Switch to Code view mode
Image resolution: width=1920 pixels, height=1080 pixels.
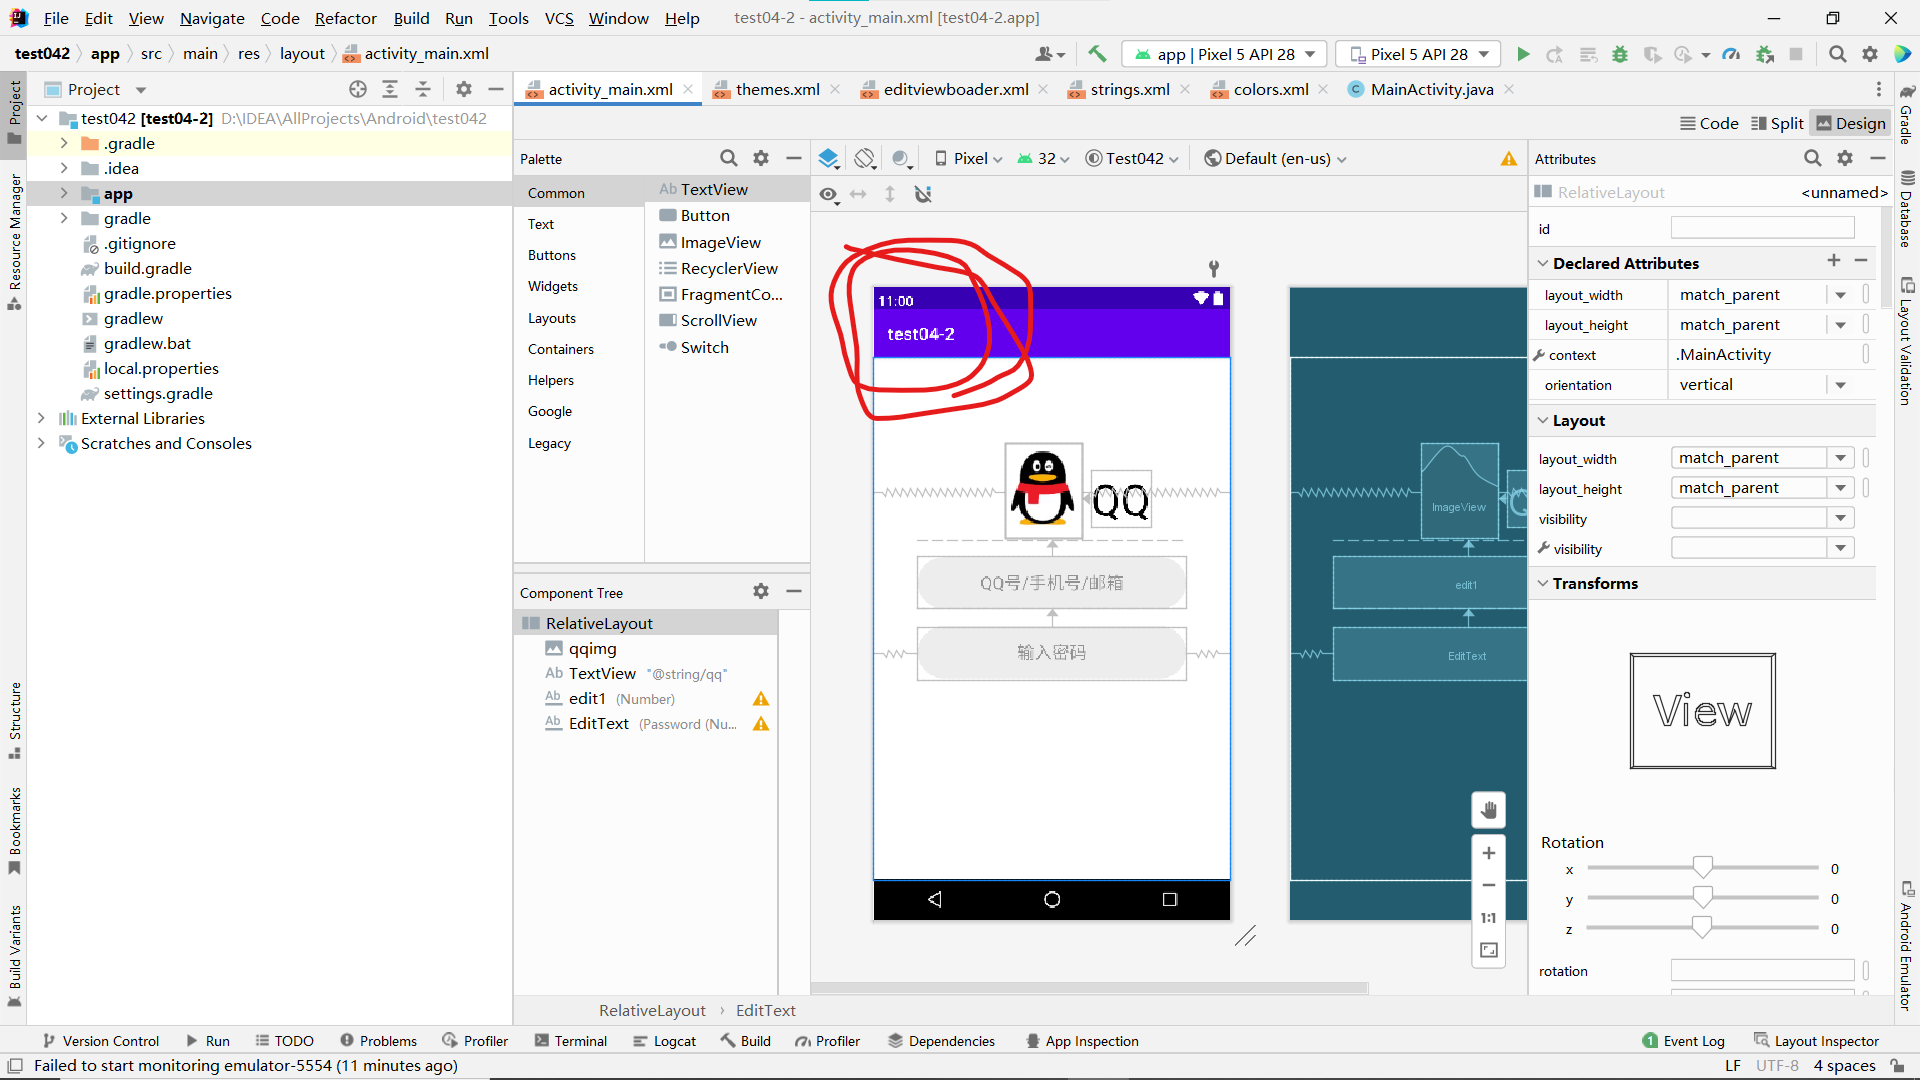click(1709, 123)
